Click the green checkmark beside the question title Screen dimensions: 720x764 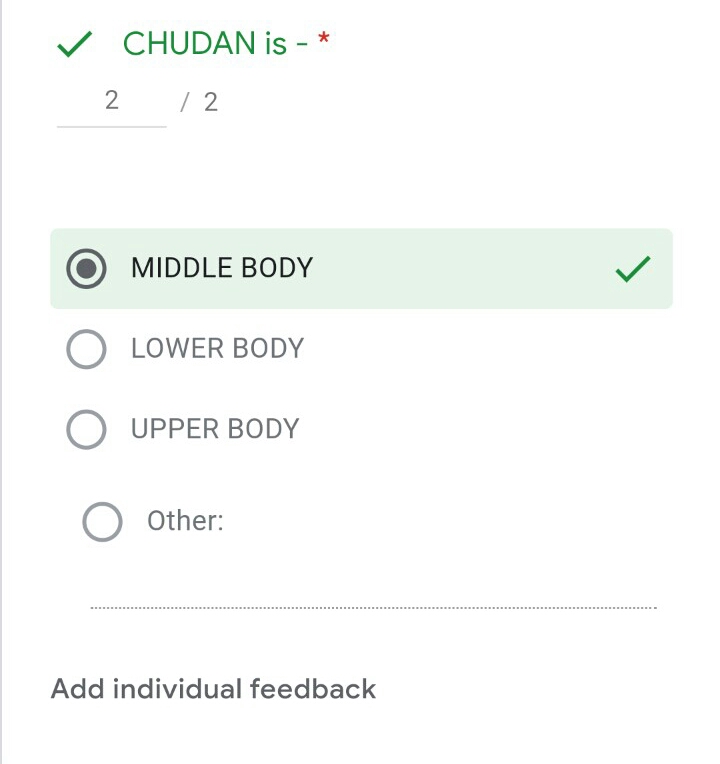pos(75,44)
